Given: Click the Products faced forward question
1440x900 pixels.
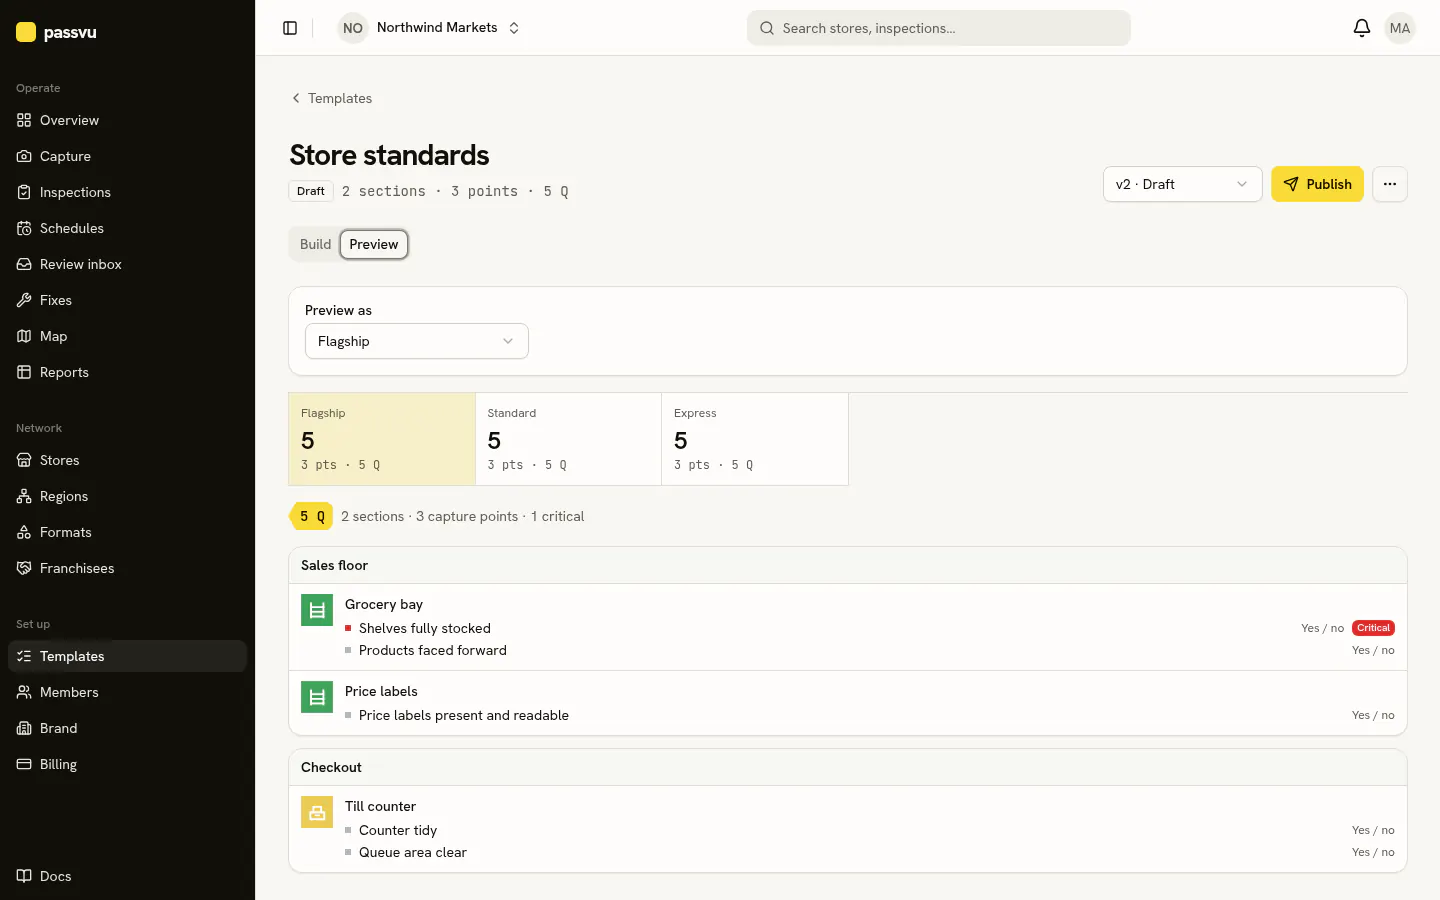Looking at the screenshot, I should [433, 650].
